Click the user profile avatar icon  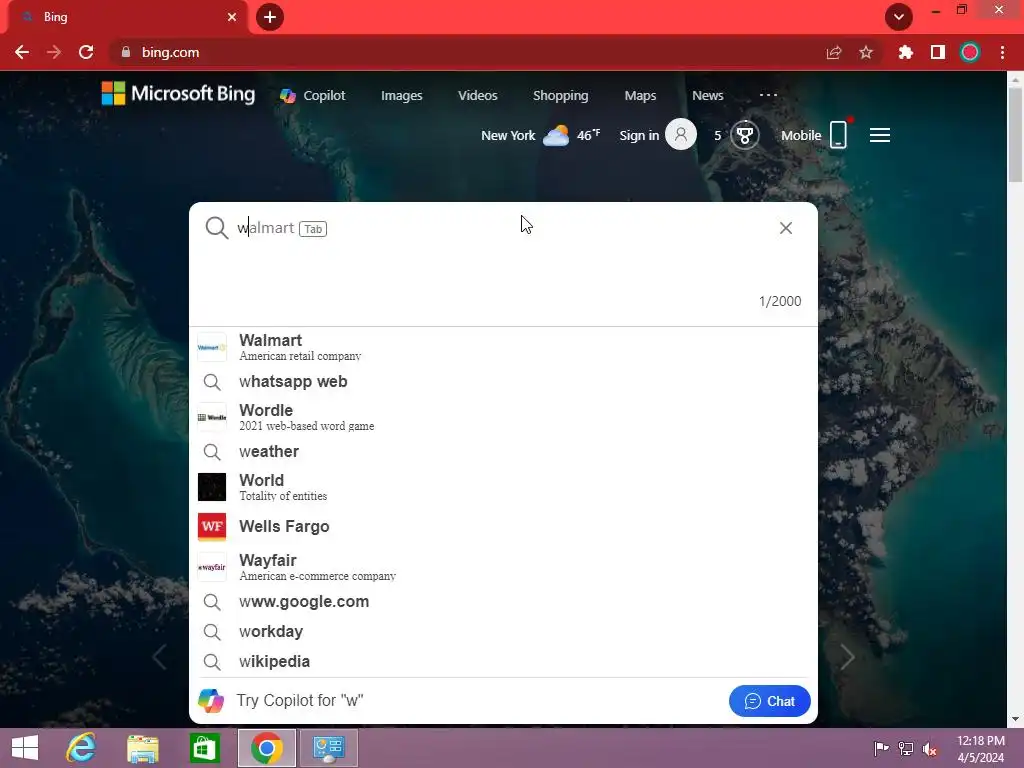tap(680, 135)
